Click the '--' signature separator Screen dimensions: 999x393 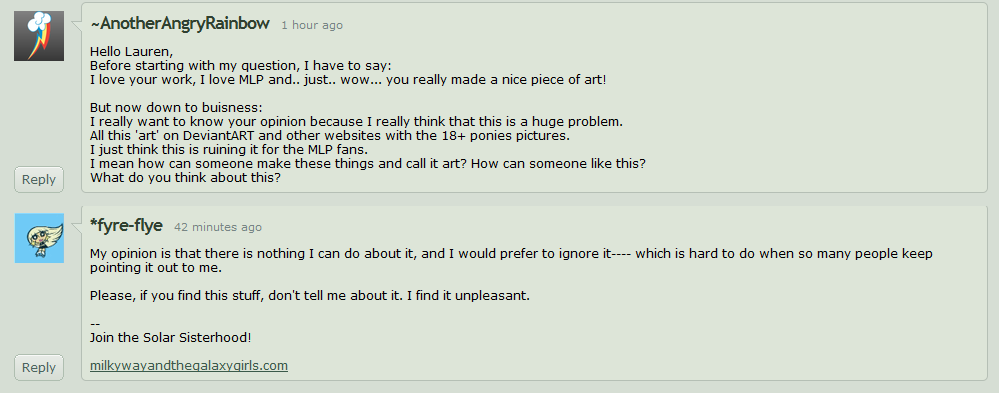click(95, 324)
